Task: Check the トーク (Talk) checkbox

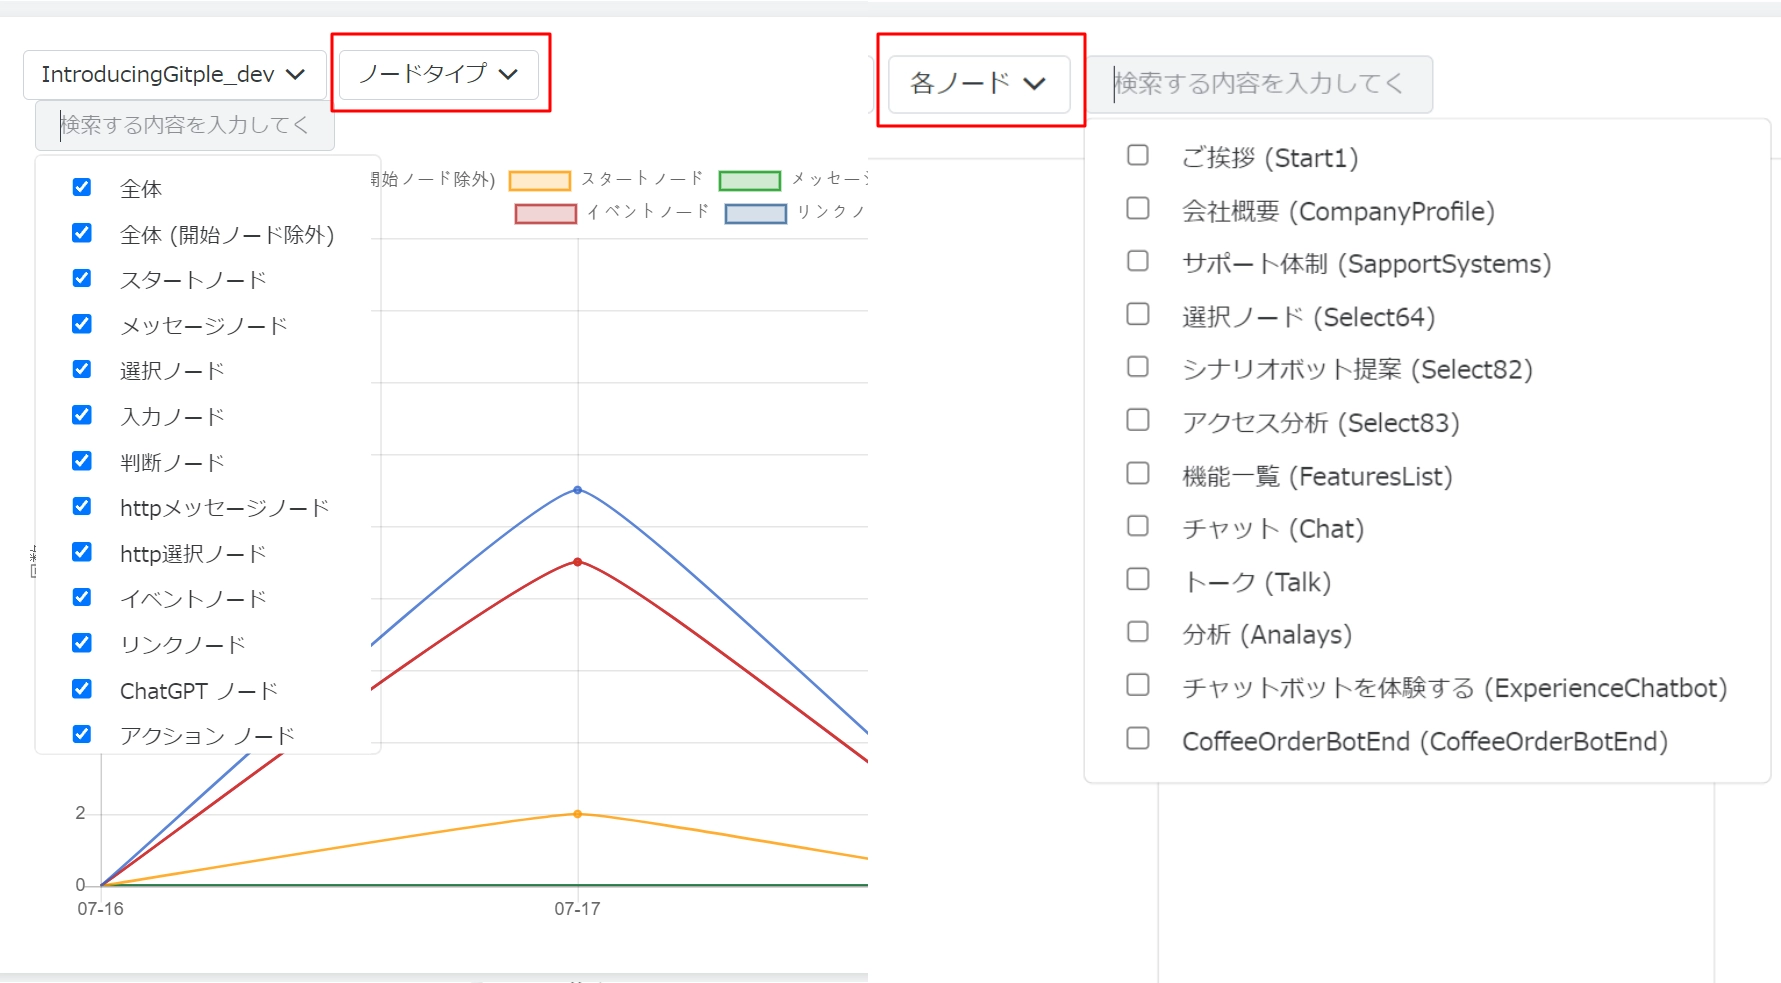Action: click(1138, 579)
